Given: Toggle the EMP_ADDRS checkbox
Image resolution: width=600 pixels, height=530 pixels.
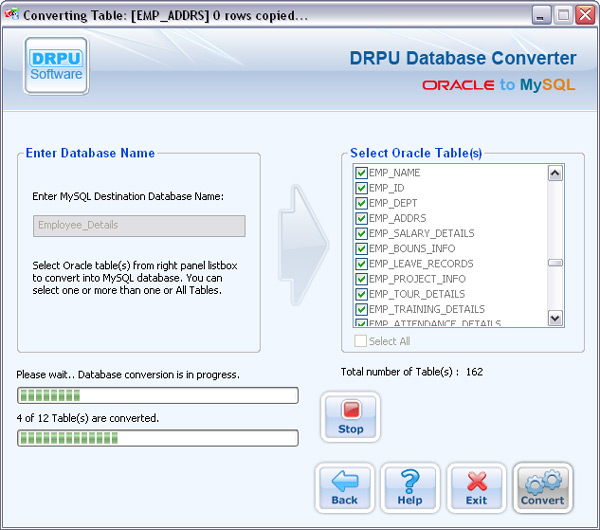Looking at the screenshot, I should [x=361, y=219].
